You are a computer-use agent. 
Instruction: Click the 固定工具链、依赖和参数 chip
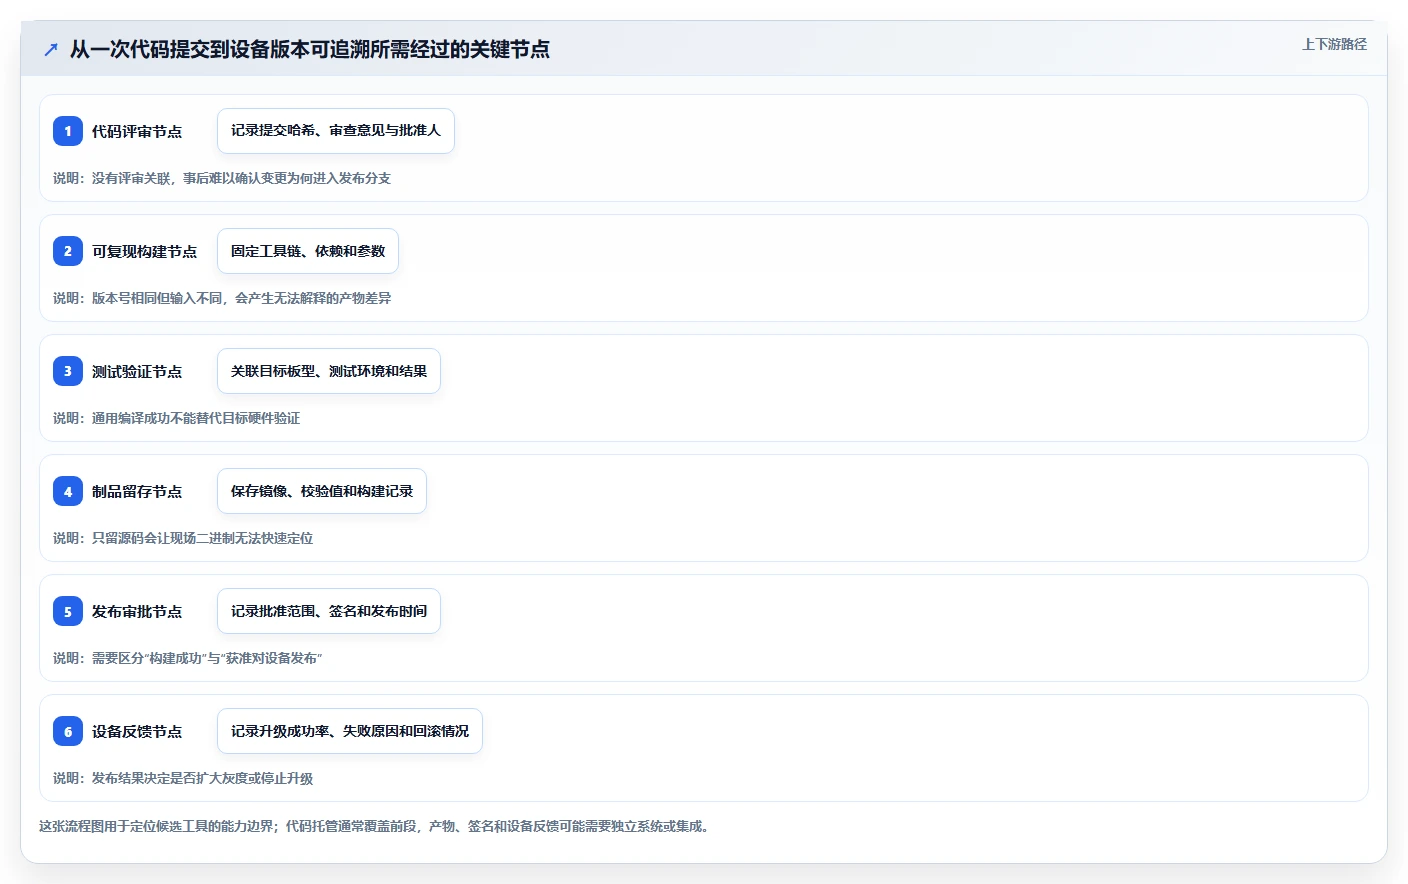tap(308, 251)
